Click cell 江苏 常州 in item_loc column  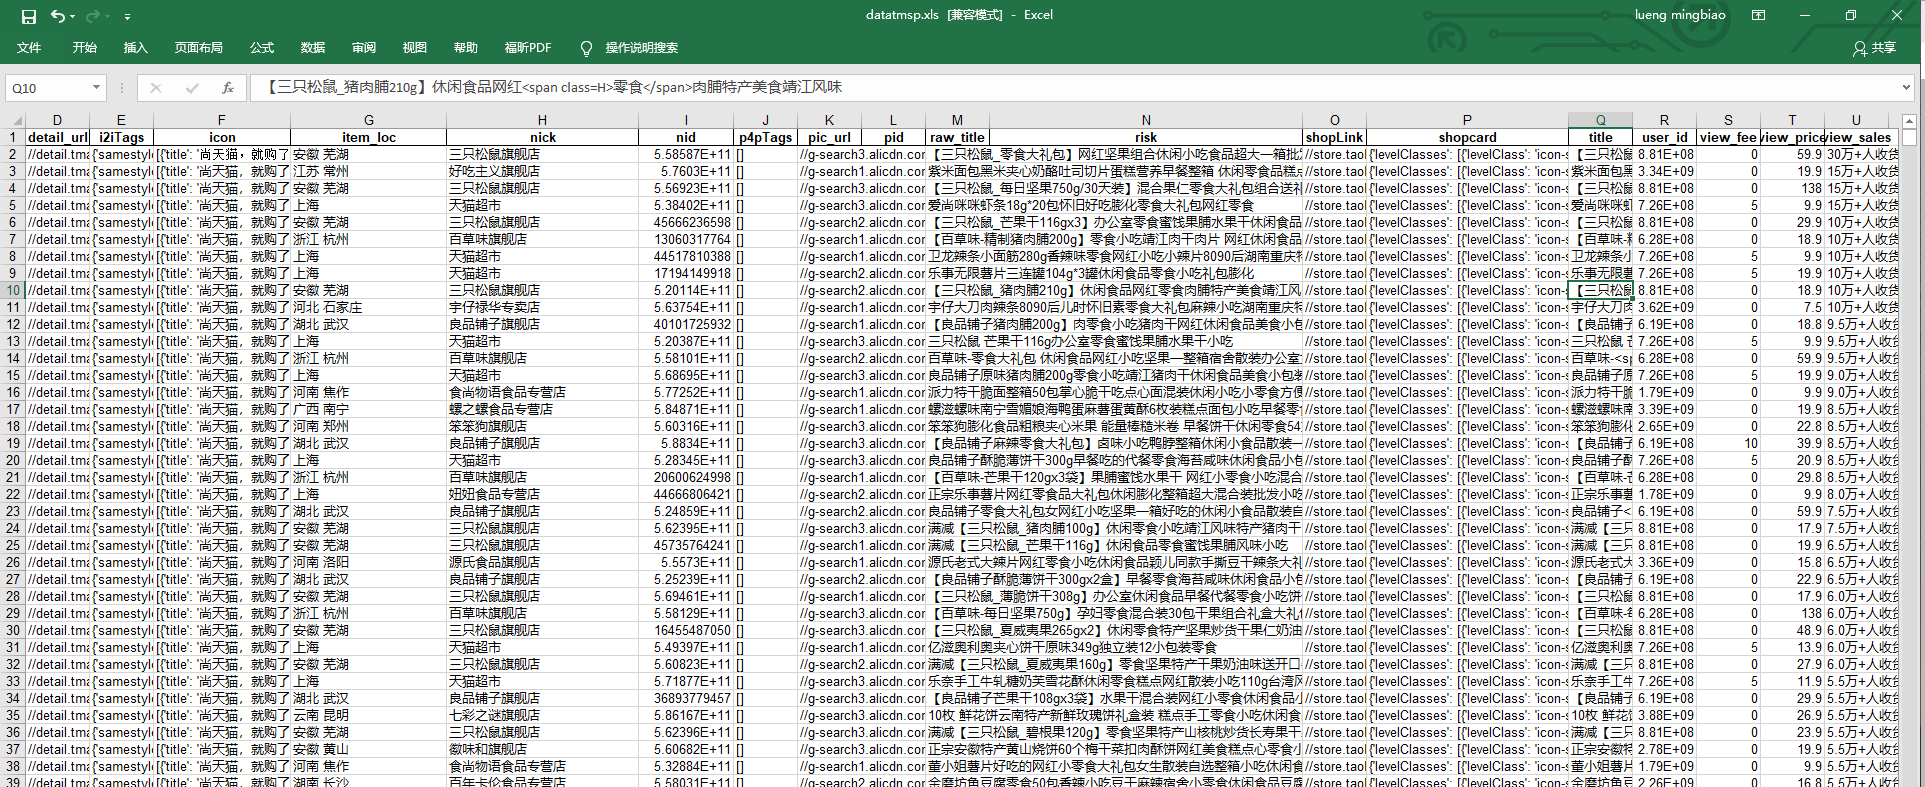369,171
